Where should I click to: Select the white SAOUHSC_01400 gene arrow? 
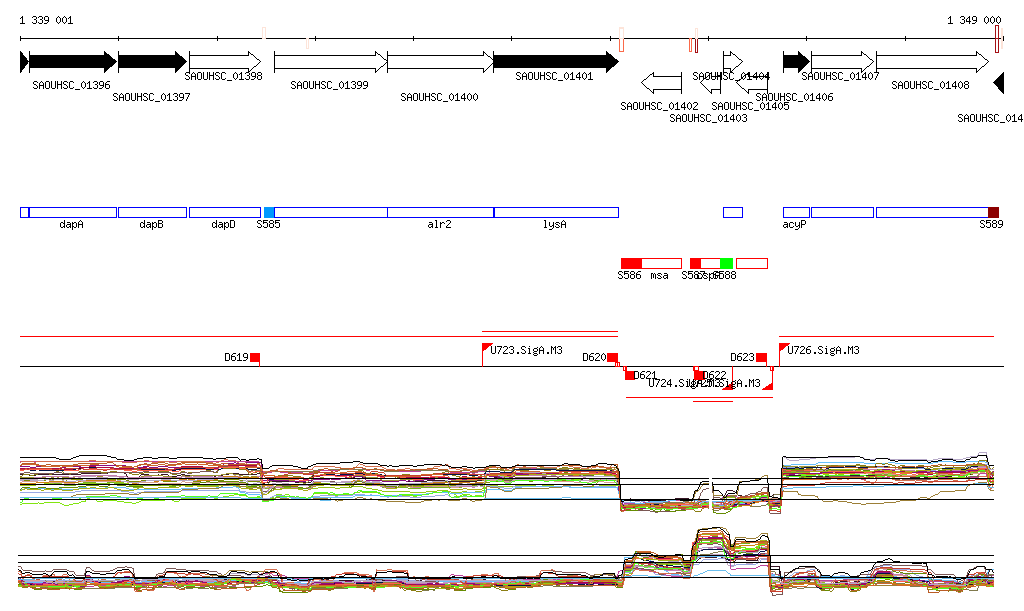tap(441, 62)
